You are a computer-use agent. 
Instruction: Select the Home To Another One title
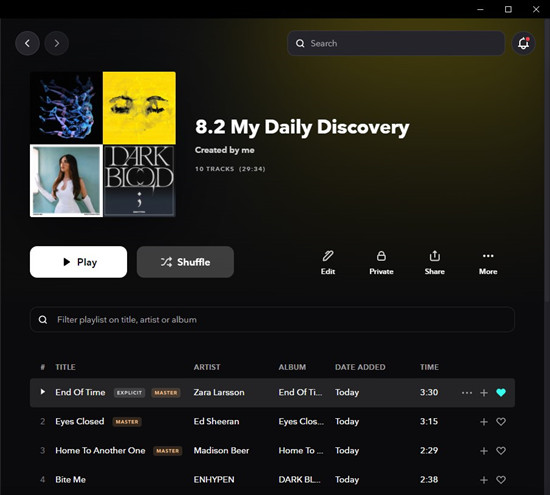(x=100, y=450)
